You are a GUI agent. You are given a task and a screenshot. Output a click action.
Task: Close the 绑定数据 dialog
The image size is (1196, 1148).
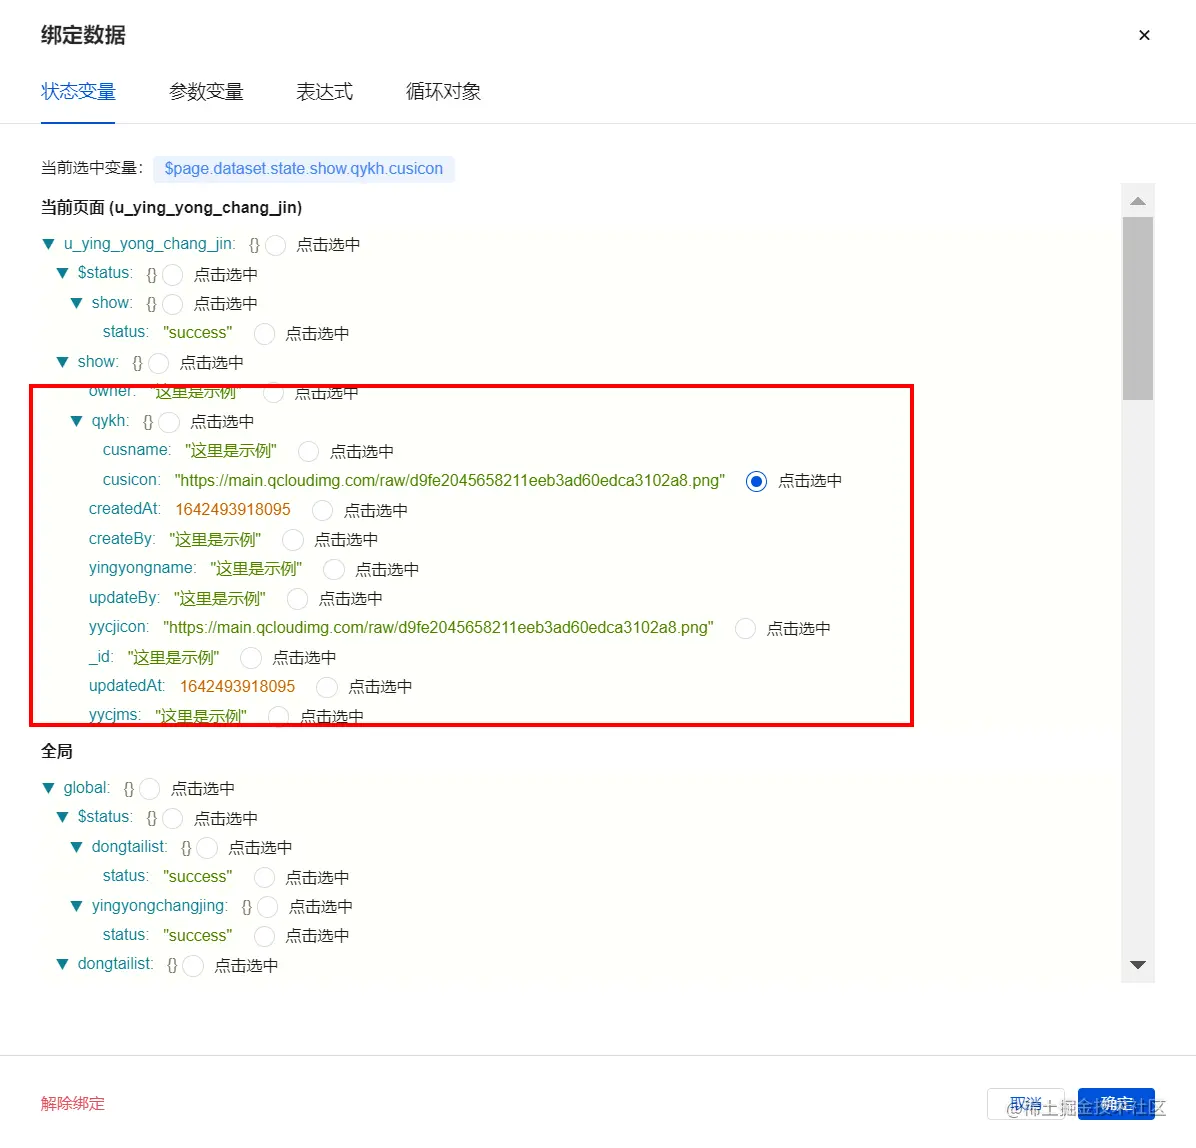point(1144,35)
